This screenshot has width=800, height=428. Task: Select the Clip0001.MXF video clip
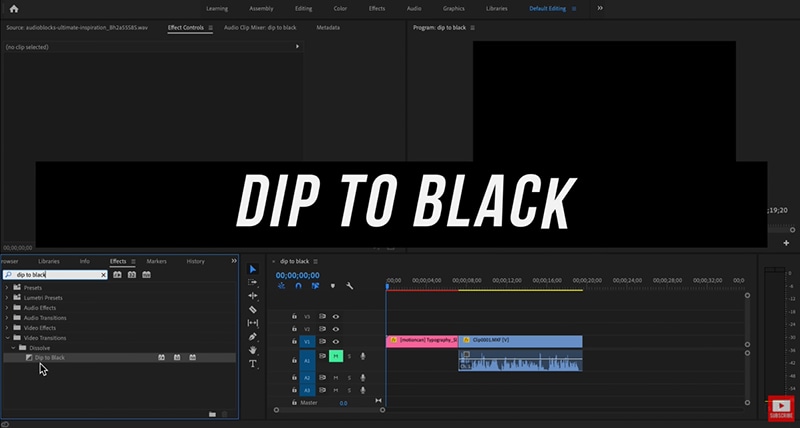click(x=520, y=340)
